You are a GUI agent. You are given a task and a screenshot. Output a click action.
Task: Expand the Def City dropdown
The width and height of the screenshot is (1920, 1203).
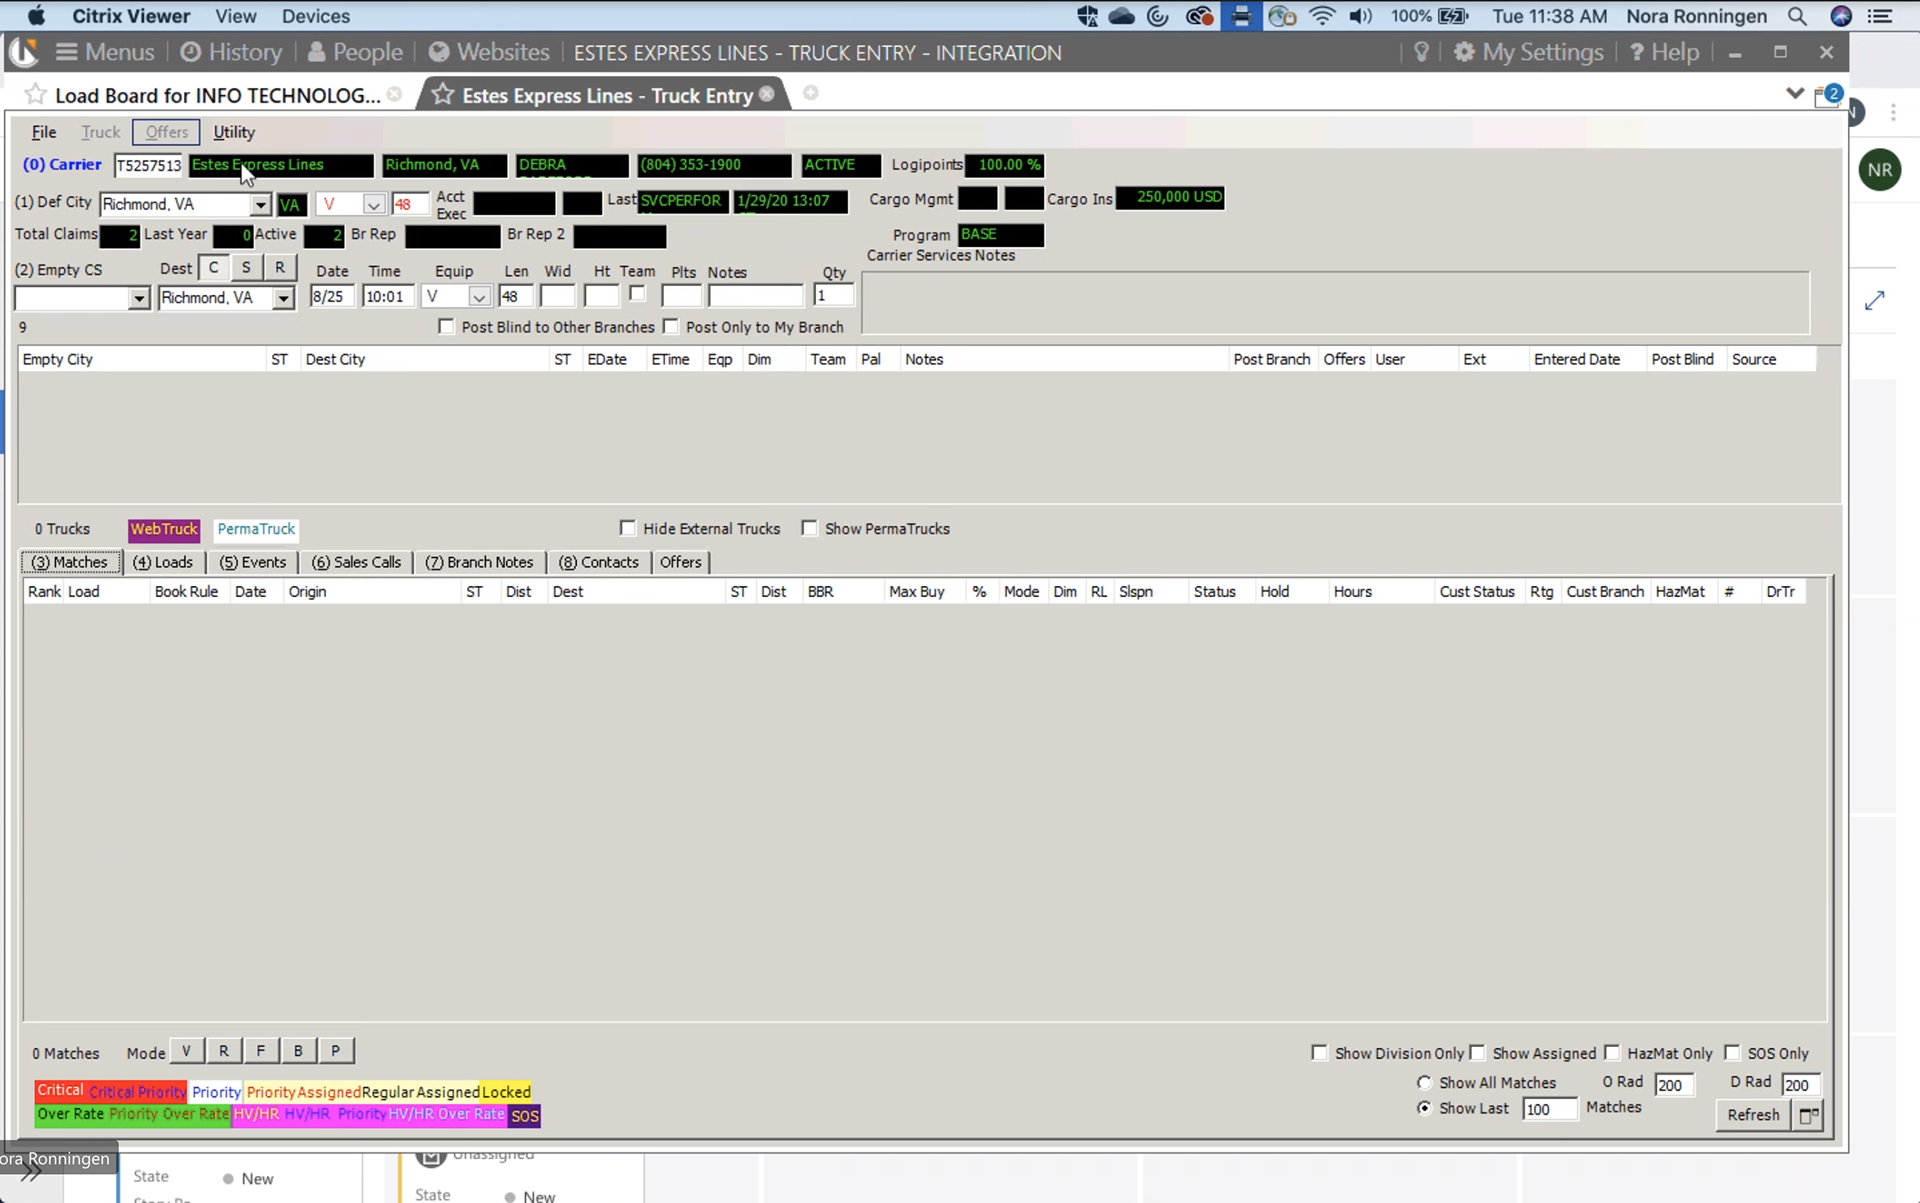click(260, 204)
